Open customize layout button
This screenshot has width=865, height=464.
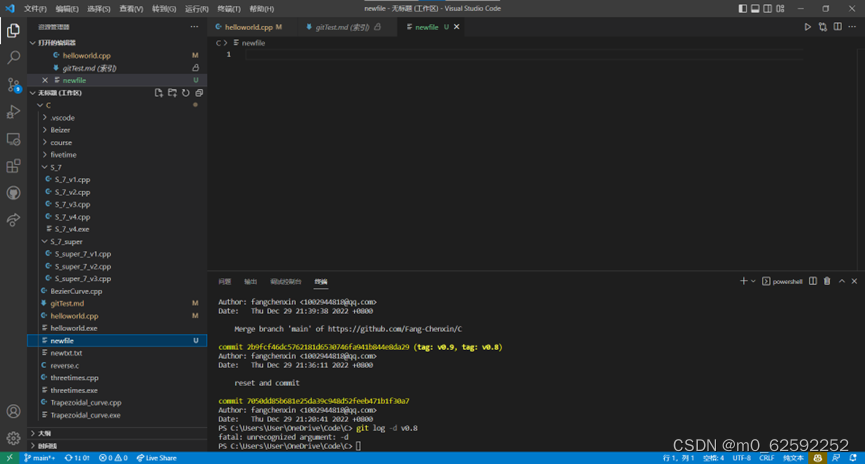click(x=780, y=8)
